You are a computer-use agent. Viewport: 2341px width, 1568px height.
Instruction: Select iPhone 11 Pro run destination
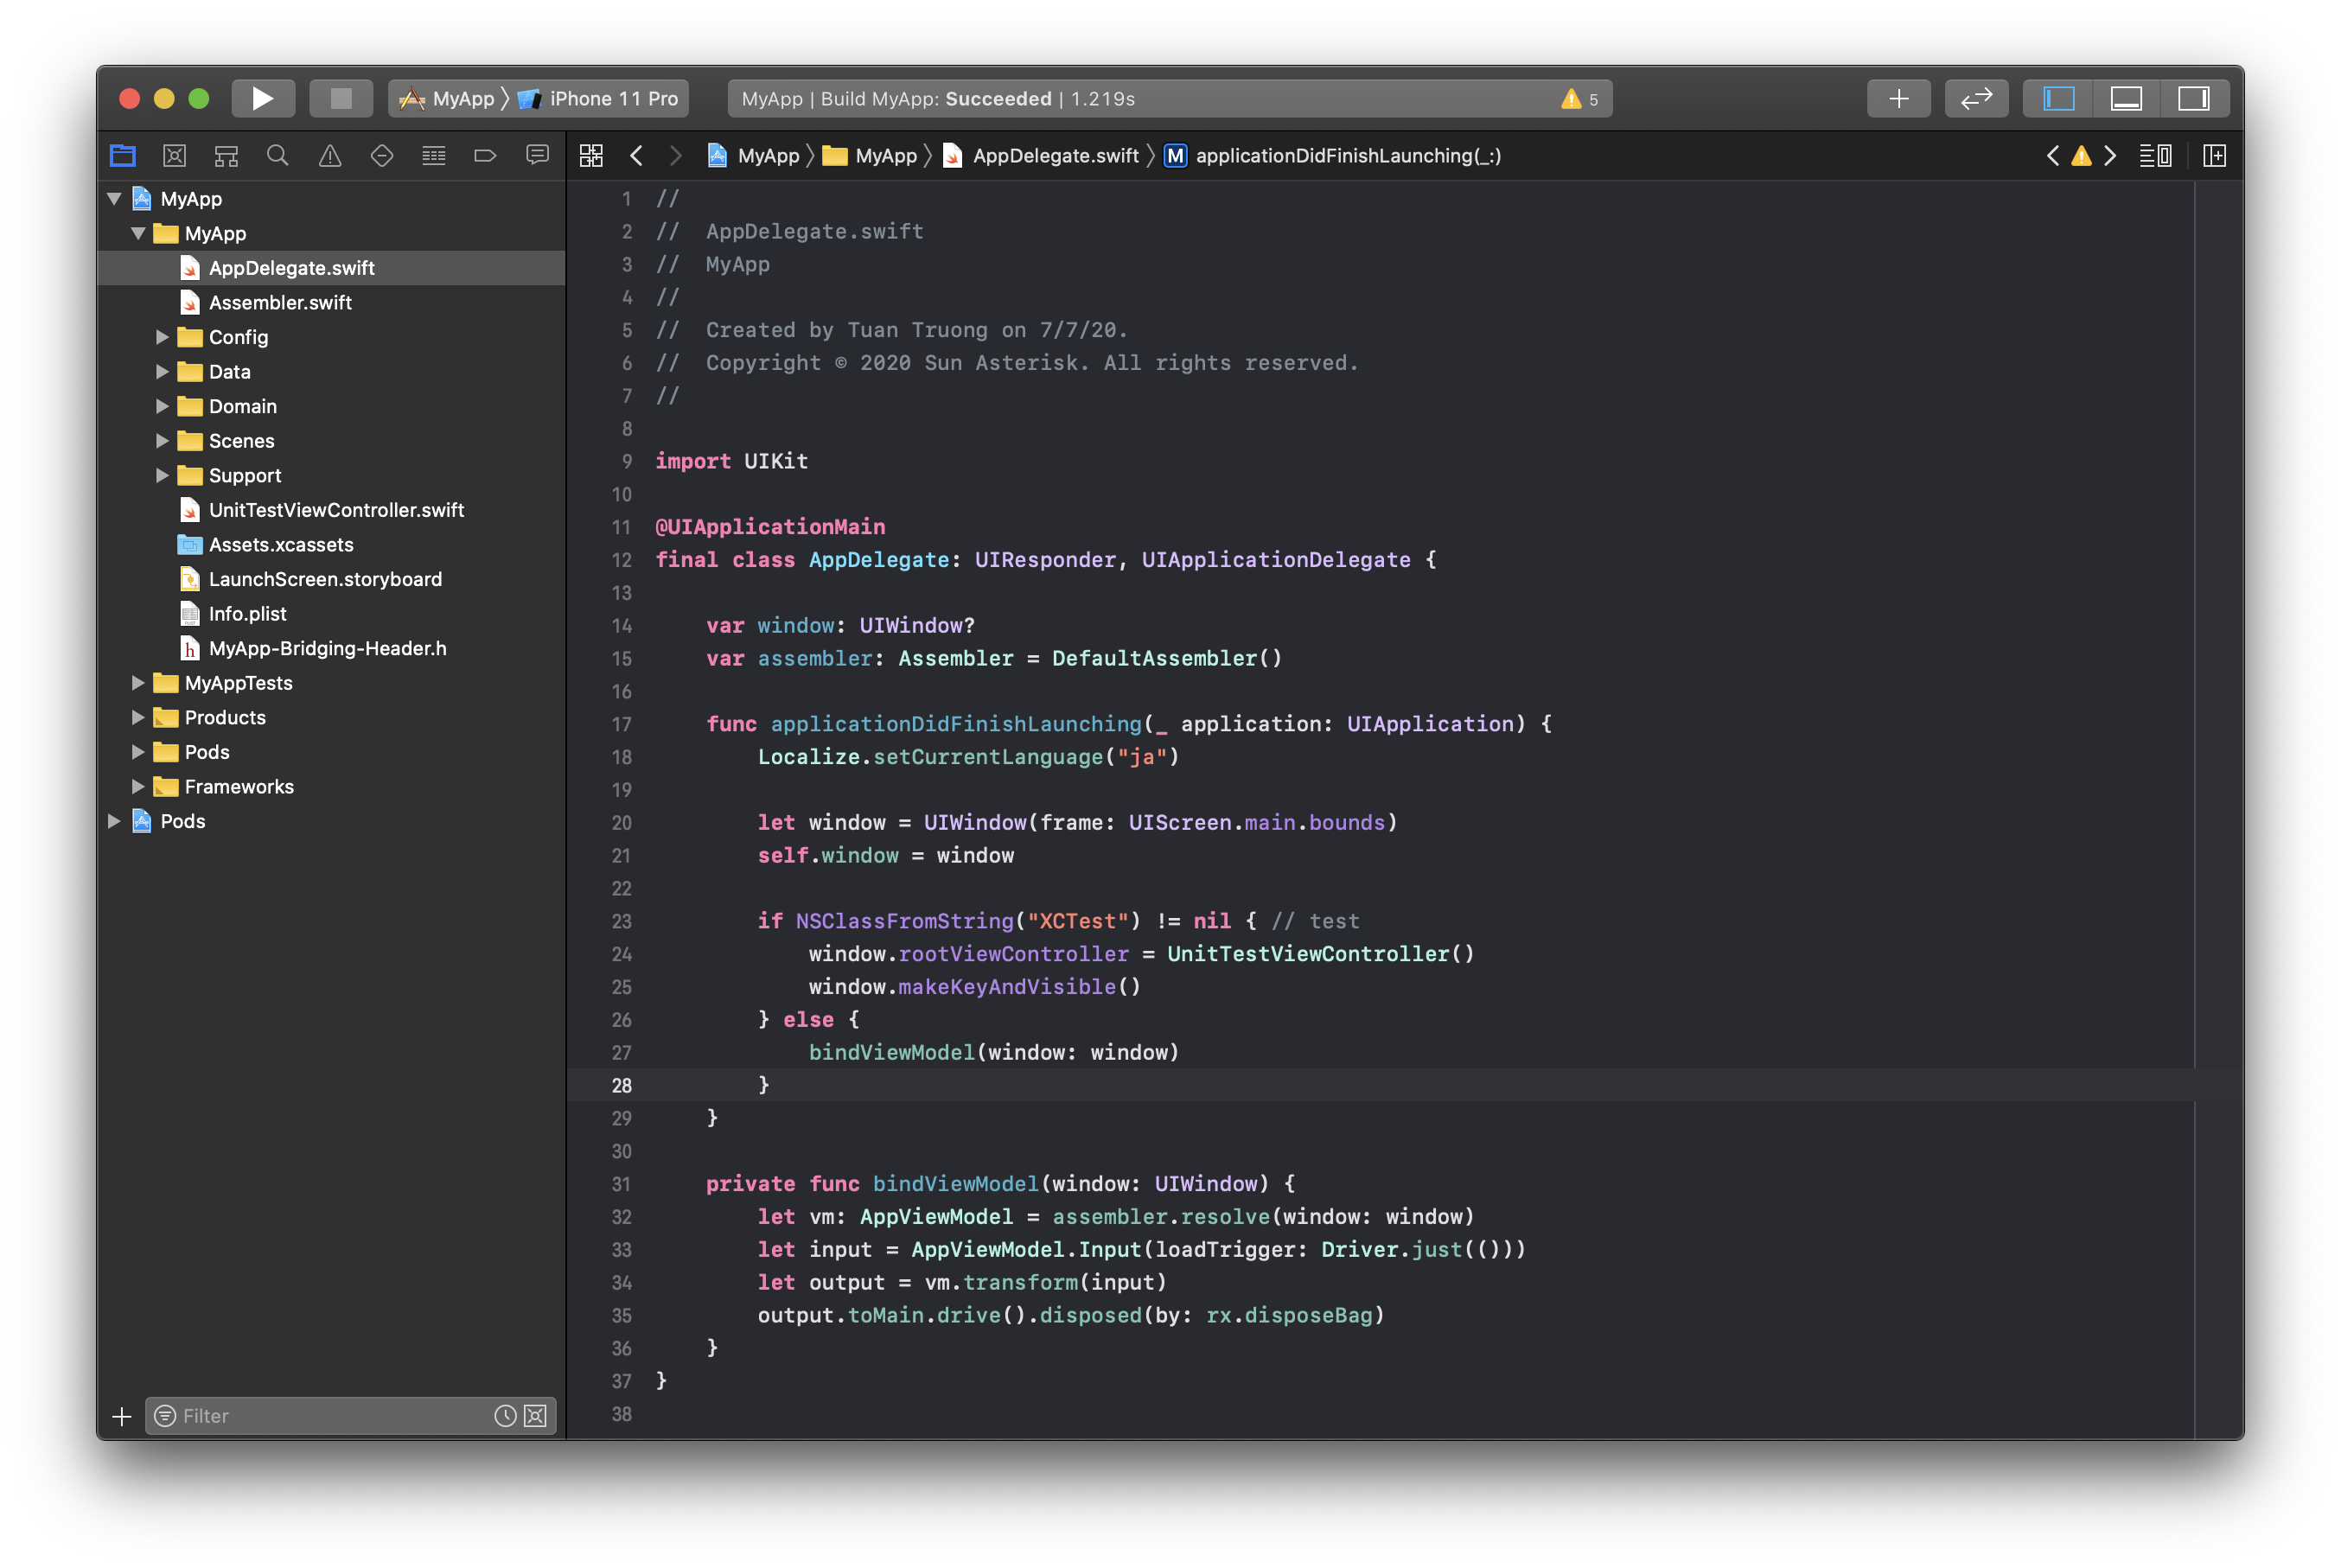tap(612, 98)
